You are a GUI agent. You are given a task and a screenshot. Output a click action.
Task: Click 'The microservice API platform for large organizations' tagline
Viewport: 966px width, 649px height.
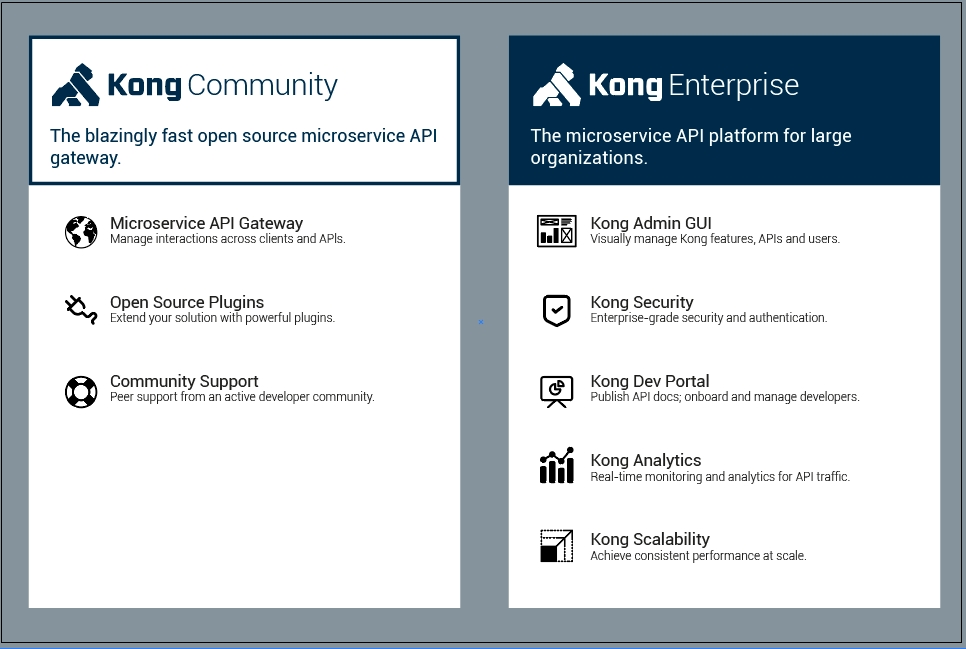pyautogui.click(x=691, y=146)
